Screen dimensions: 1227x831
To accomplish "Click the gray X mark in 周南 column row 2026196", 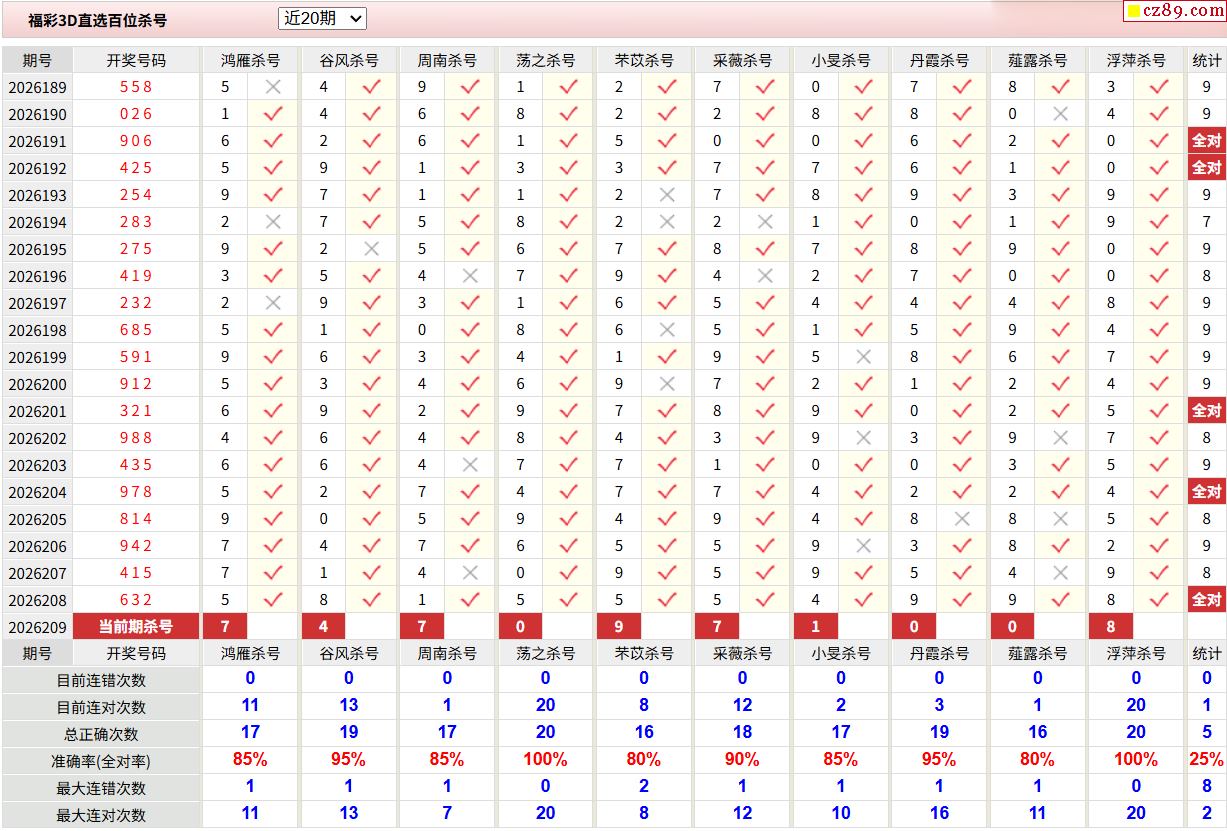I will (470, 276).
